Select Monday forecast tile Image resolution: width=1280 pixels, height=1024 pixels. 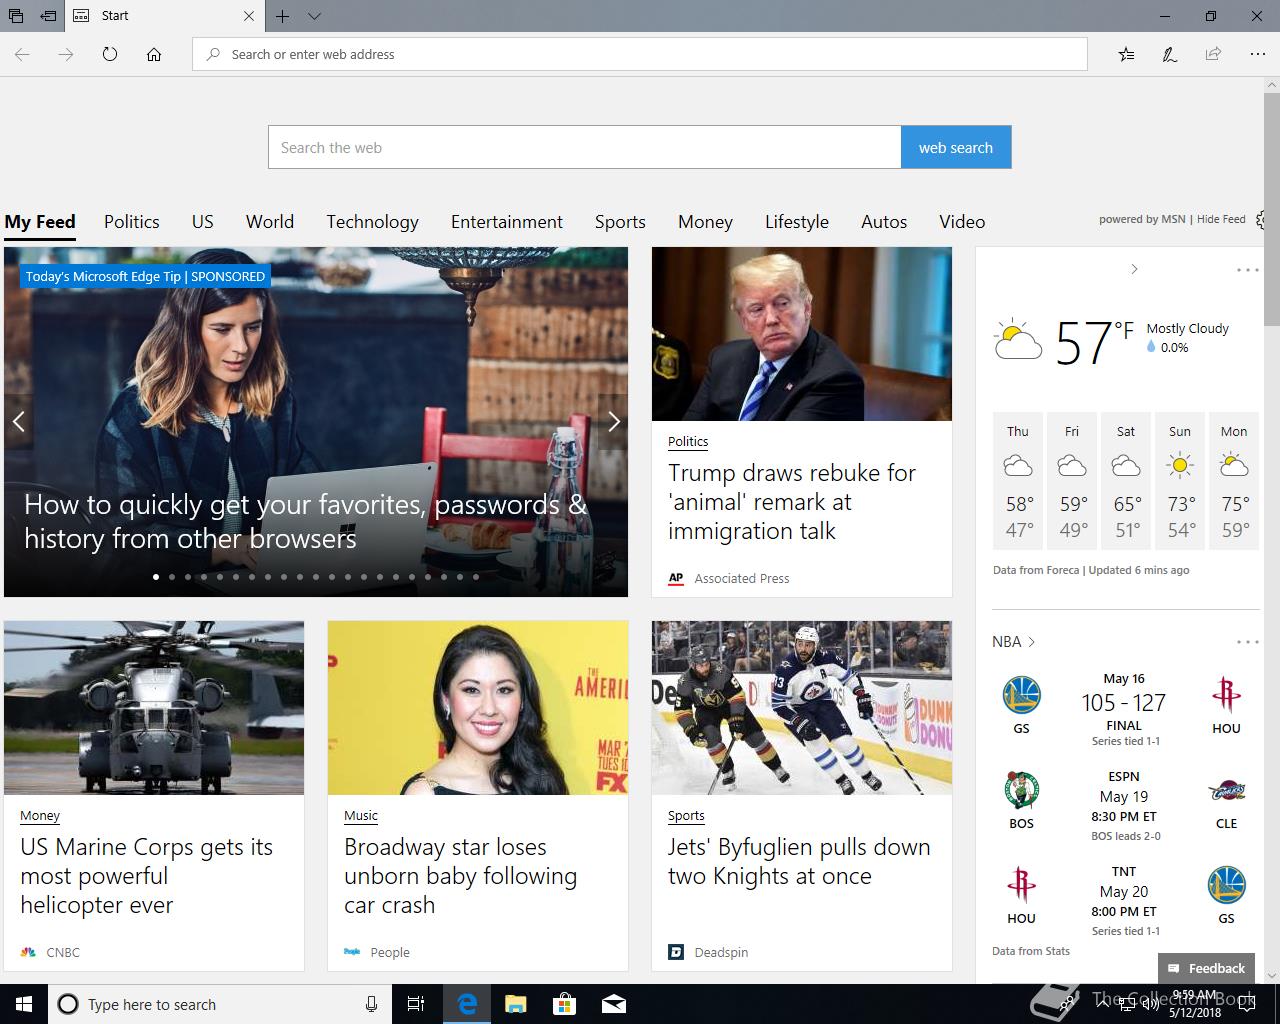coord(1234,481)
